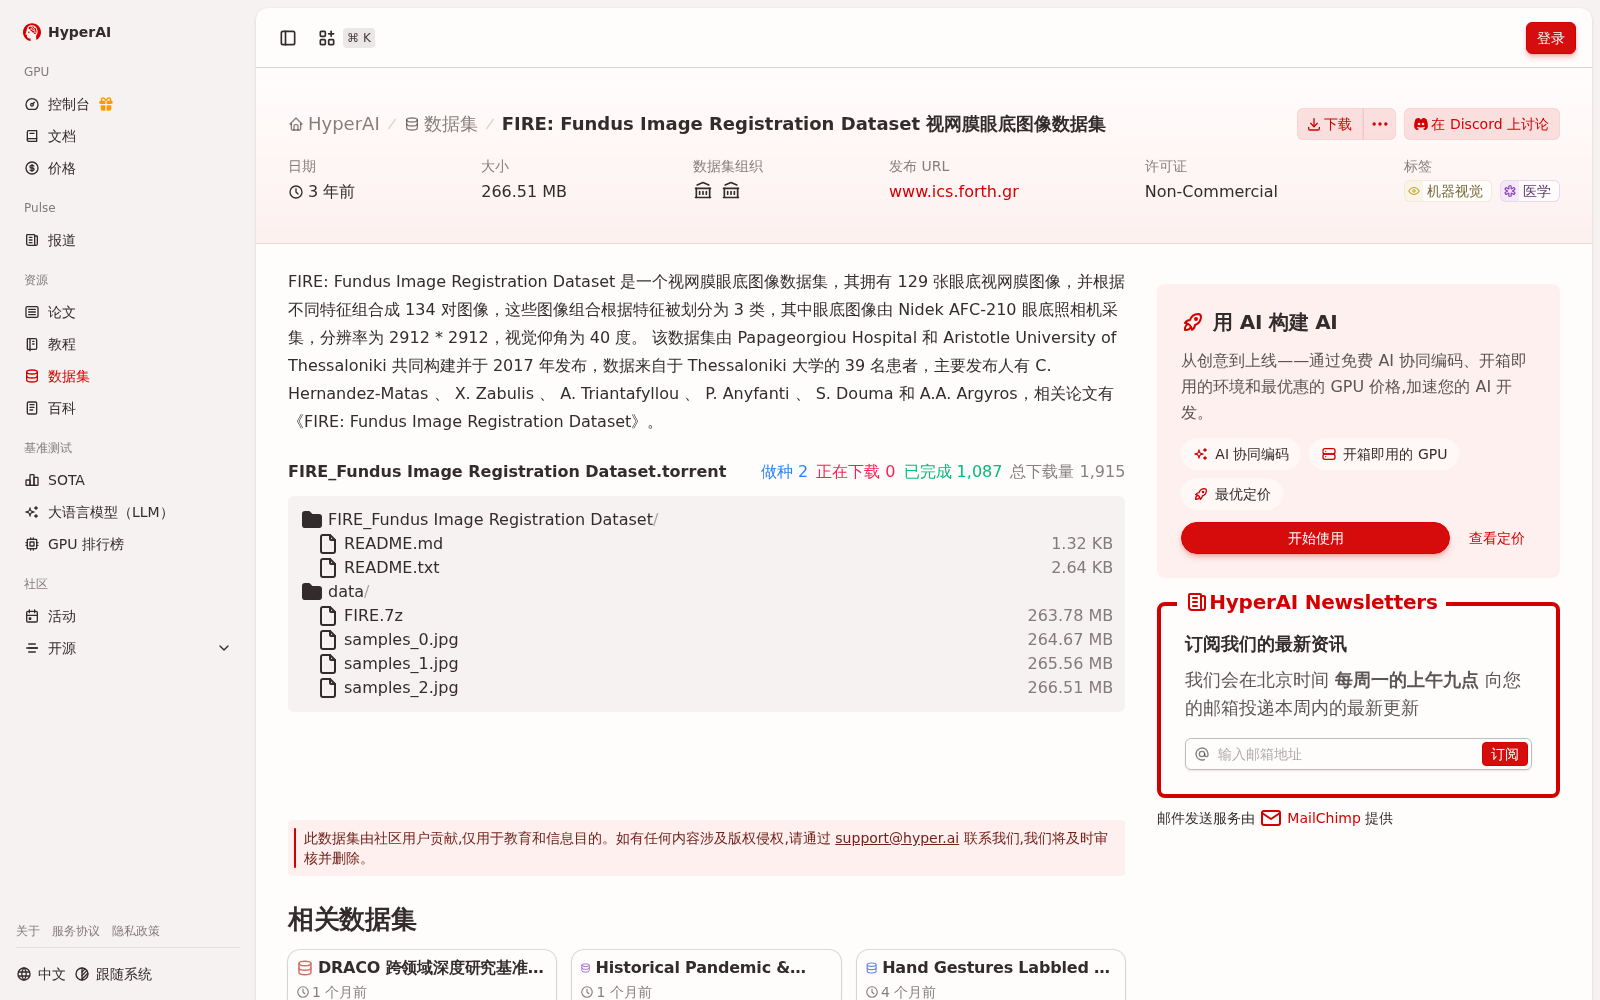Click the HyperAI Newsletters heading icon
The image size is (1600, 1000).
point(1196,602)
